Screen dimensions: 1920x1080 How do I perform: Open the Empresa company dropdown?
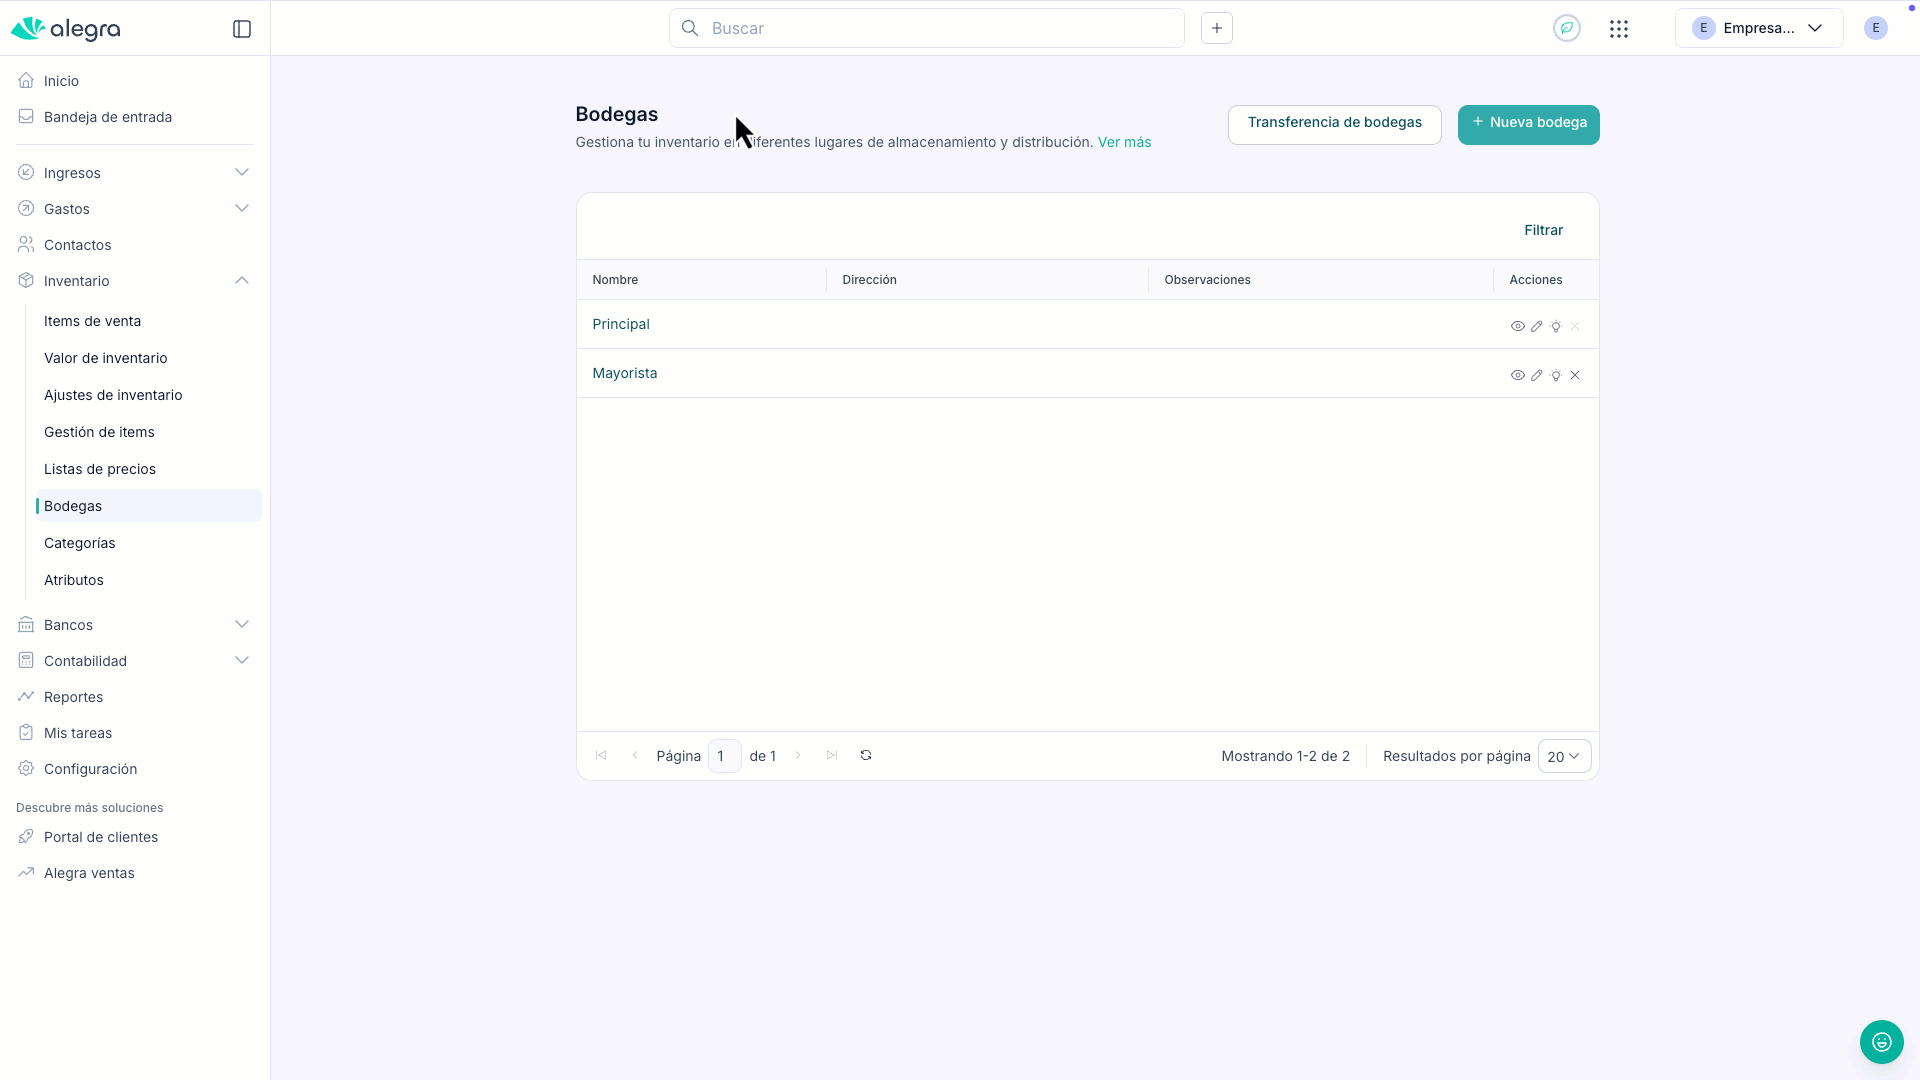pos(1759,28)
